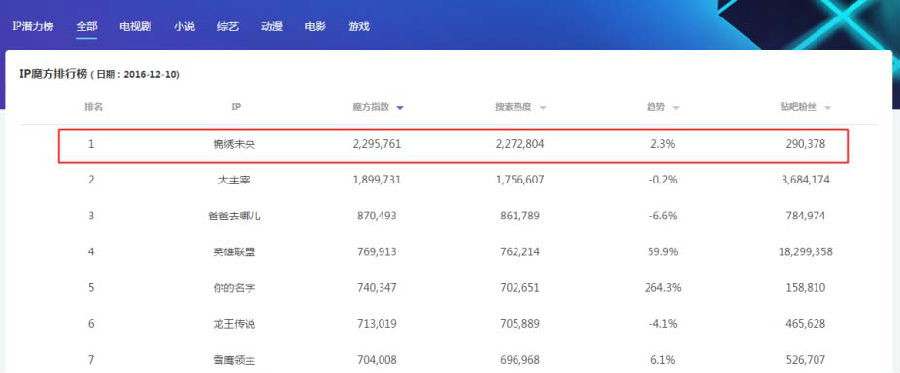Viewport: 900px width, 373px height.
Task: Sort by 魔方指数 column arrow
Action: click(x=400, y=108)
